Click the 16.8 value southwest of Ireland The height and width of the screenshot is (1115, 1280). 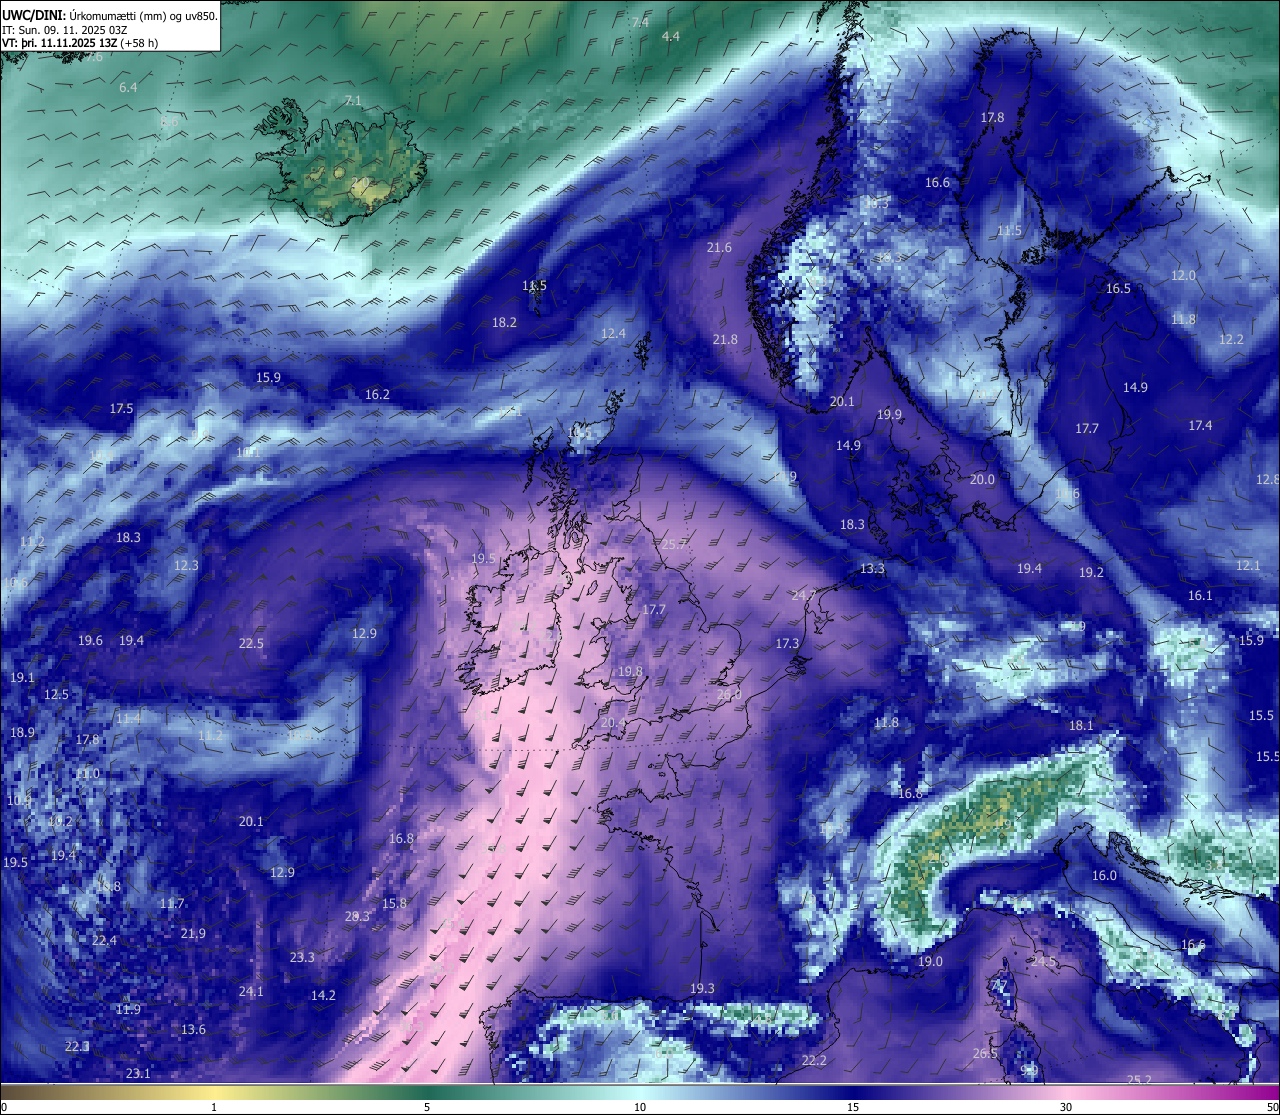(401, 839)
